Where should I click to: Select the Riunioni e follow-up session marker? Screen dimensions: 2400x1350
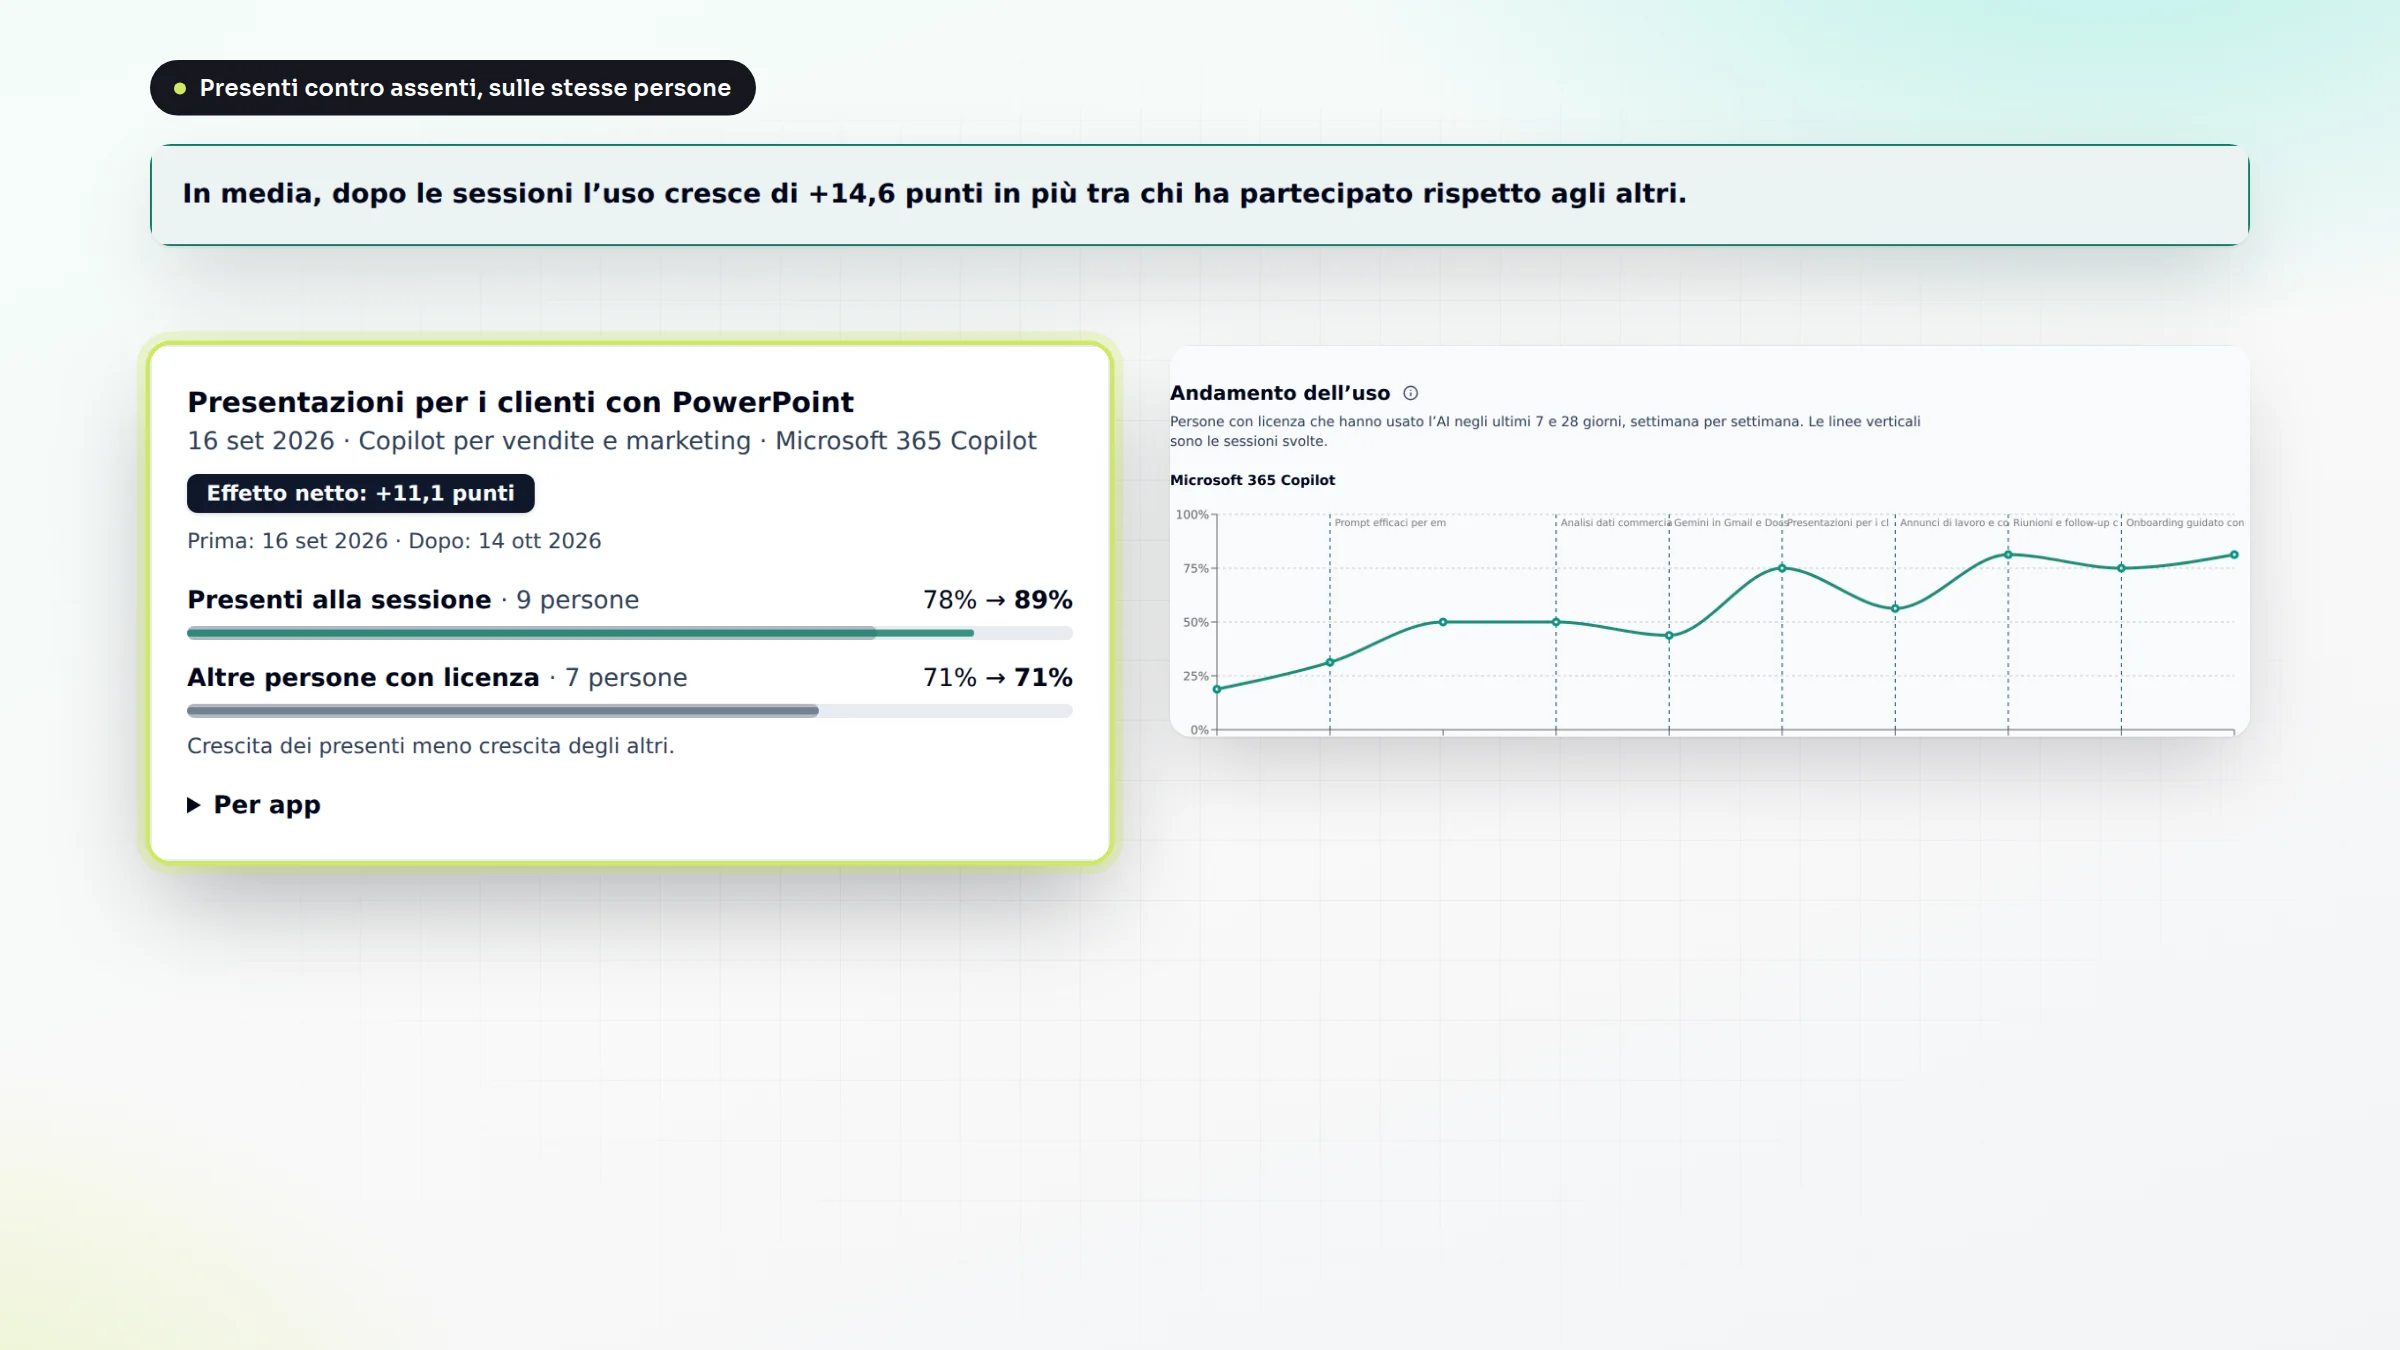(x=2066, y=523)
